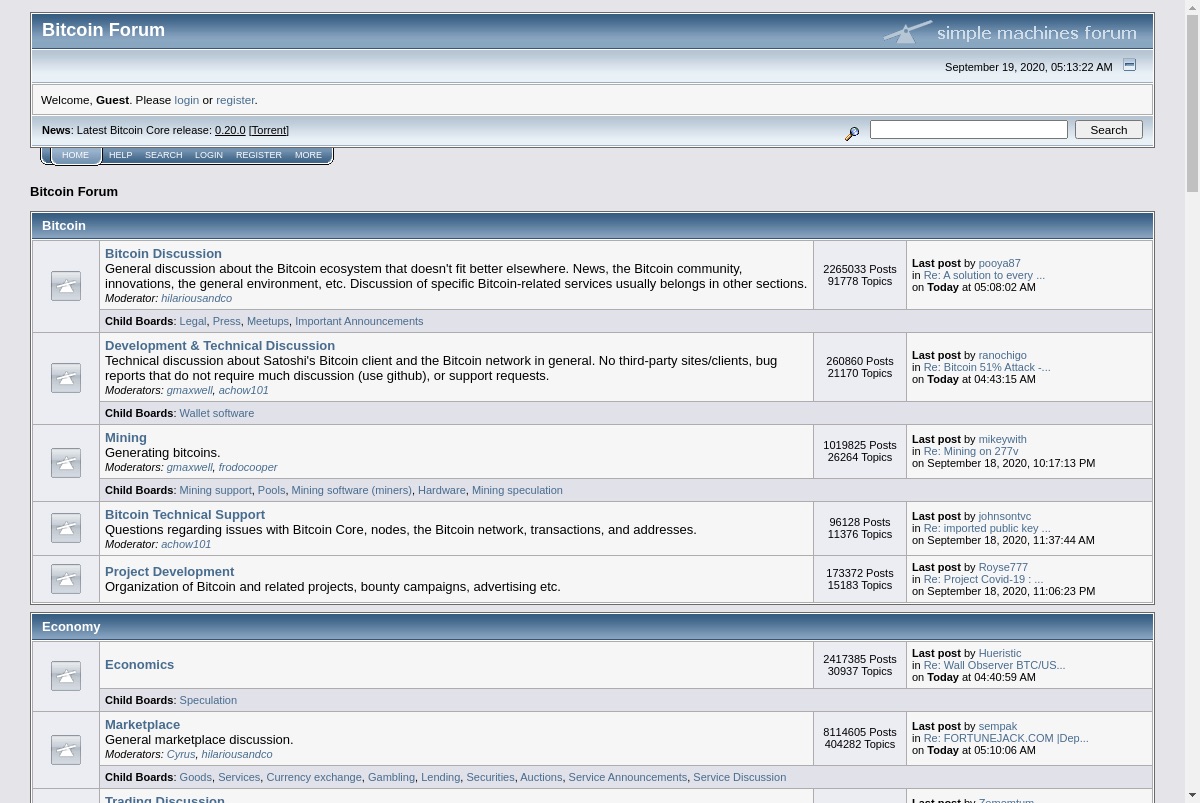Screen dimensions: 1200x803
Task: Click the Simple Machines Forum logo
Action: pyautogui.click(x=1010, y=32)
